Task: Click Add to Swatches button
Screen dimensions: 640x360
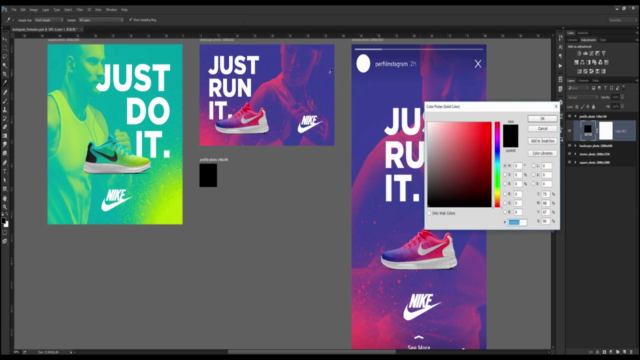Action: point(542,141)
